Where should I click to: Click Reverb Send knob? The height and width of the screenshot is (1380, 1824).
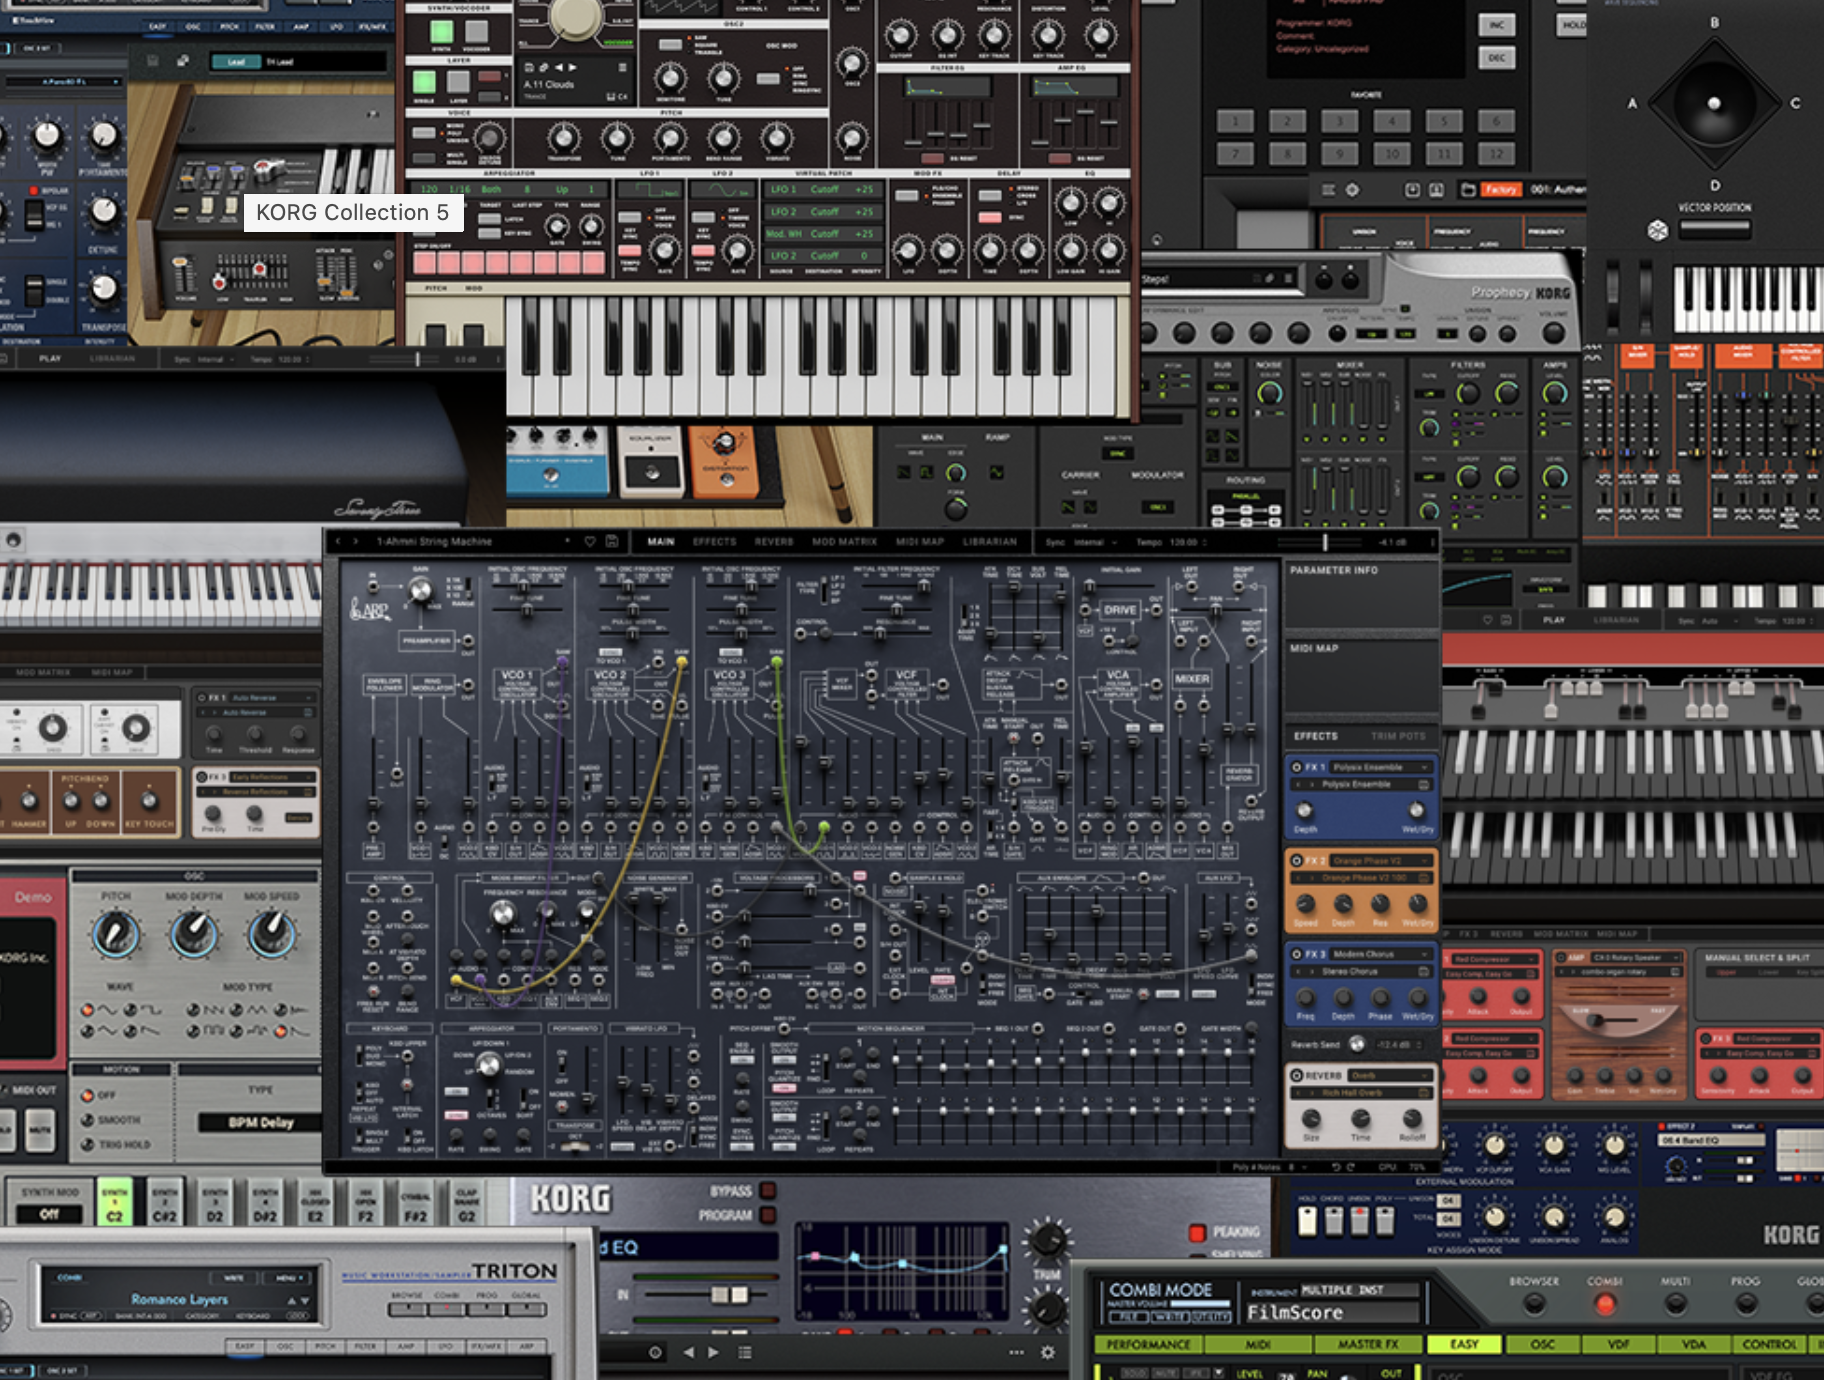[x=1357, y=1044]
